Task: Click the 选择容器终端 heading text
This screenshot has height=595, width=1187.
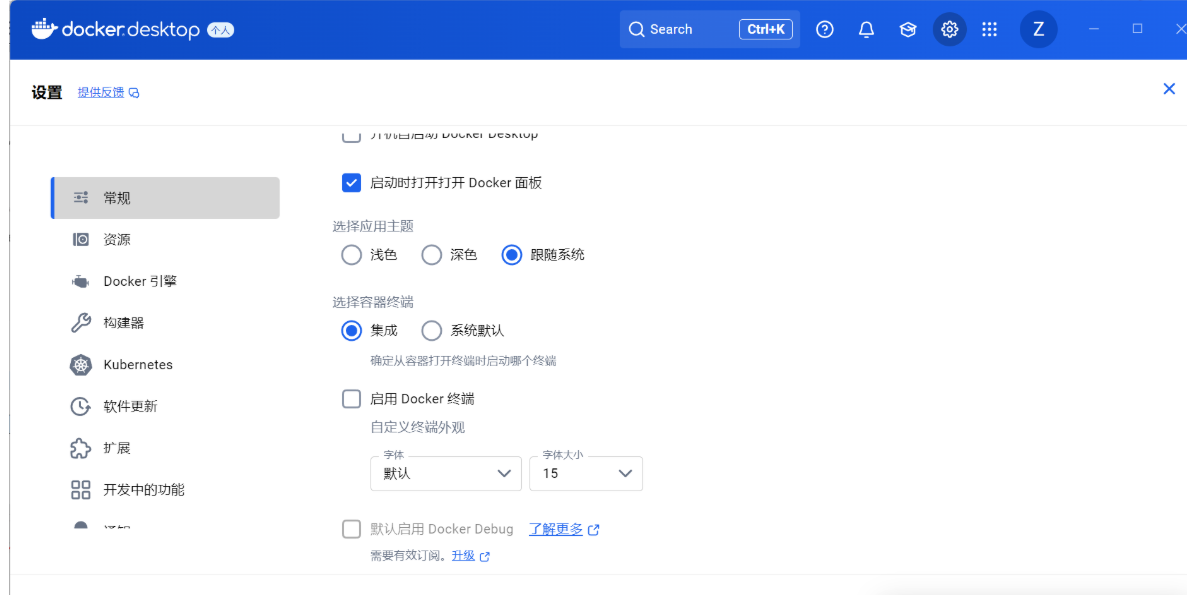Action: pos(373,302)
